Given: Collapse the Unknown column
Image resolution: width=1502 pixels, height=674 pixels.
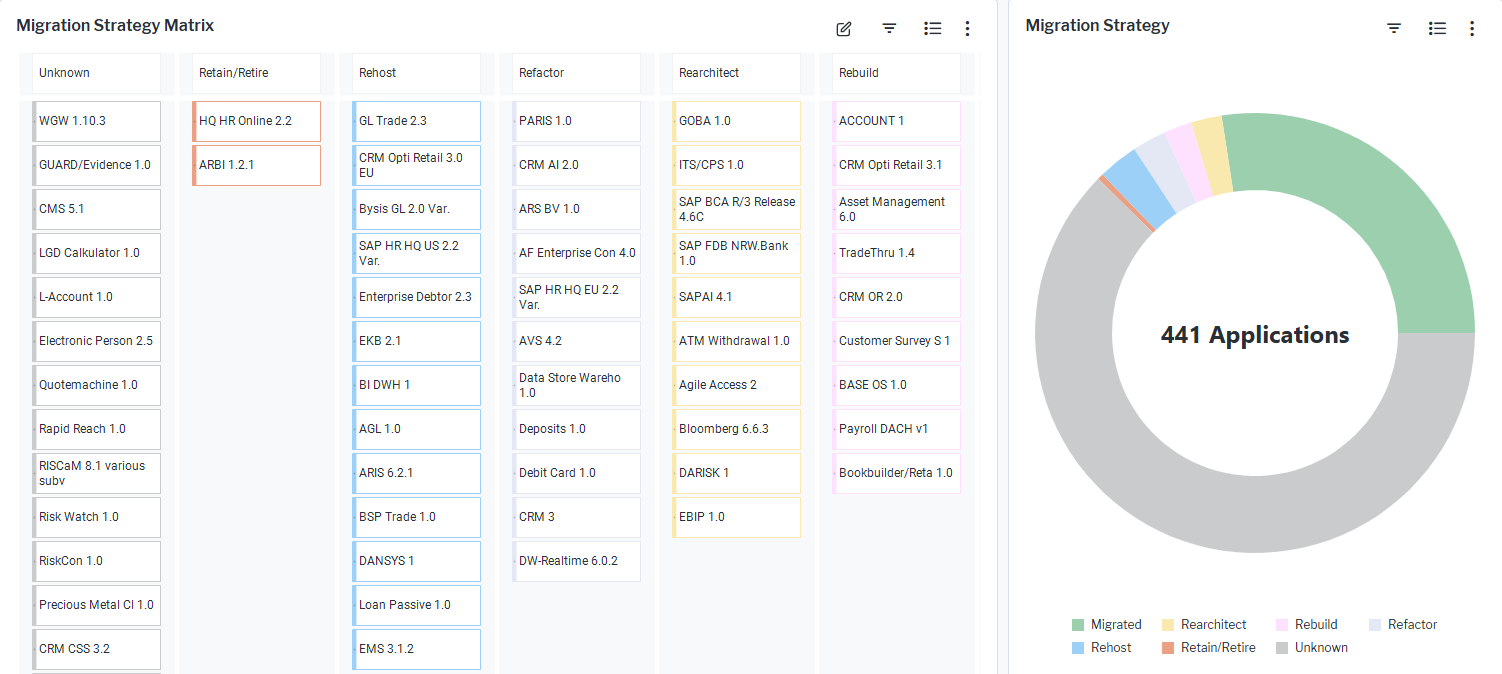Looking at the screenshot, I should (96, 73).
